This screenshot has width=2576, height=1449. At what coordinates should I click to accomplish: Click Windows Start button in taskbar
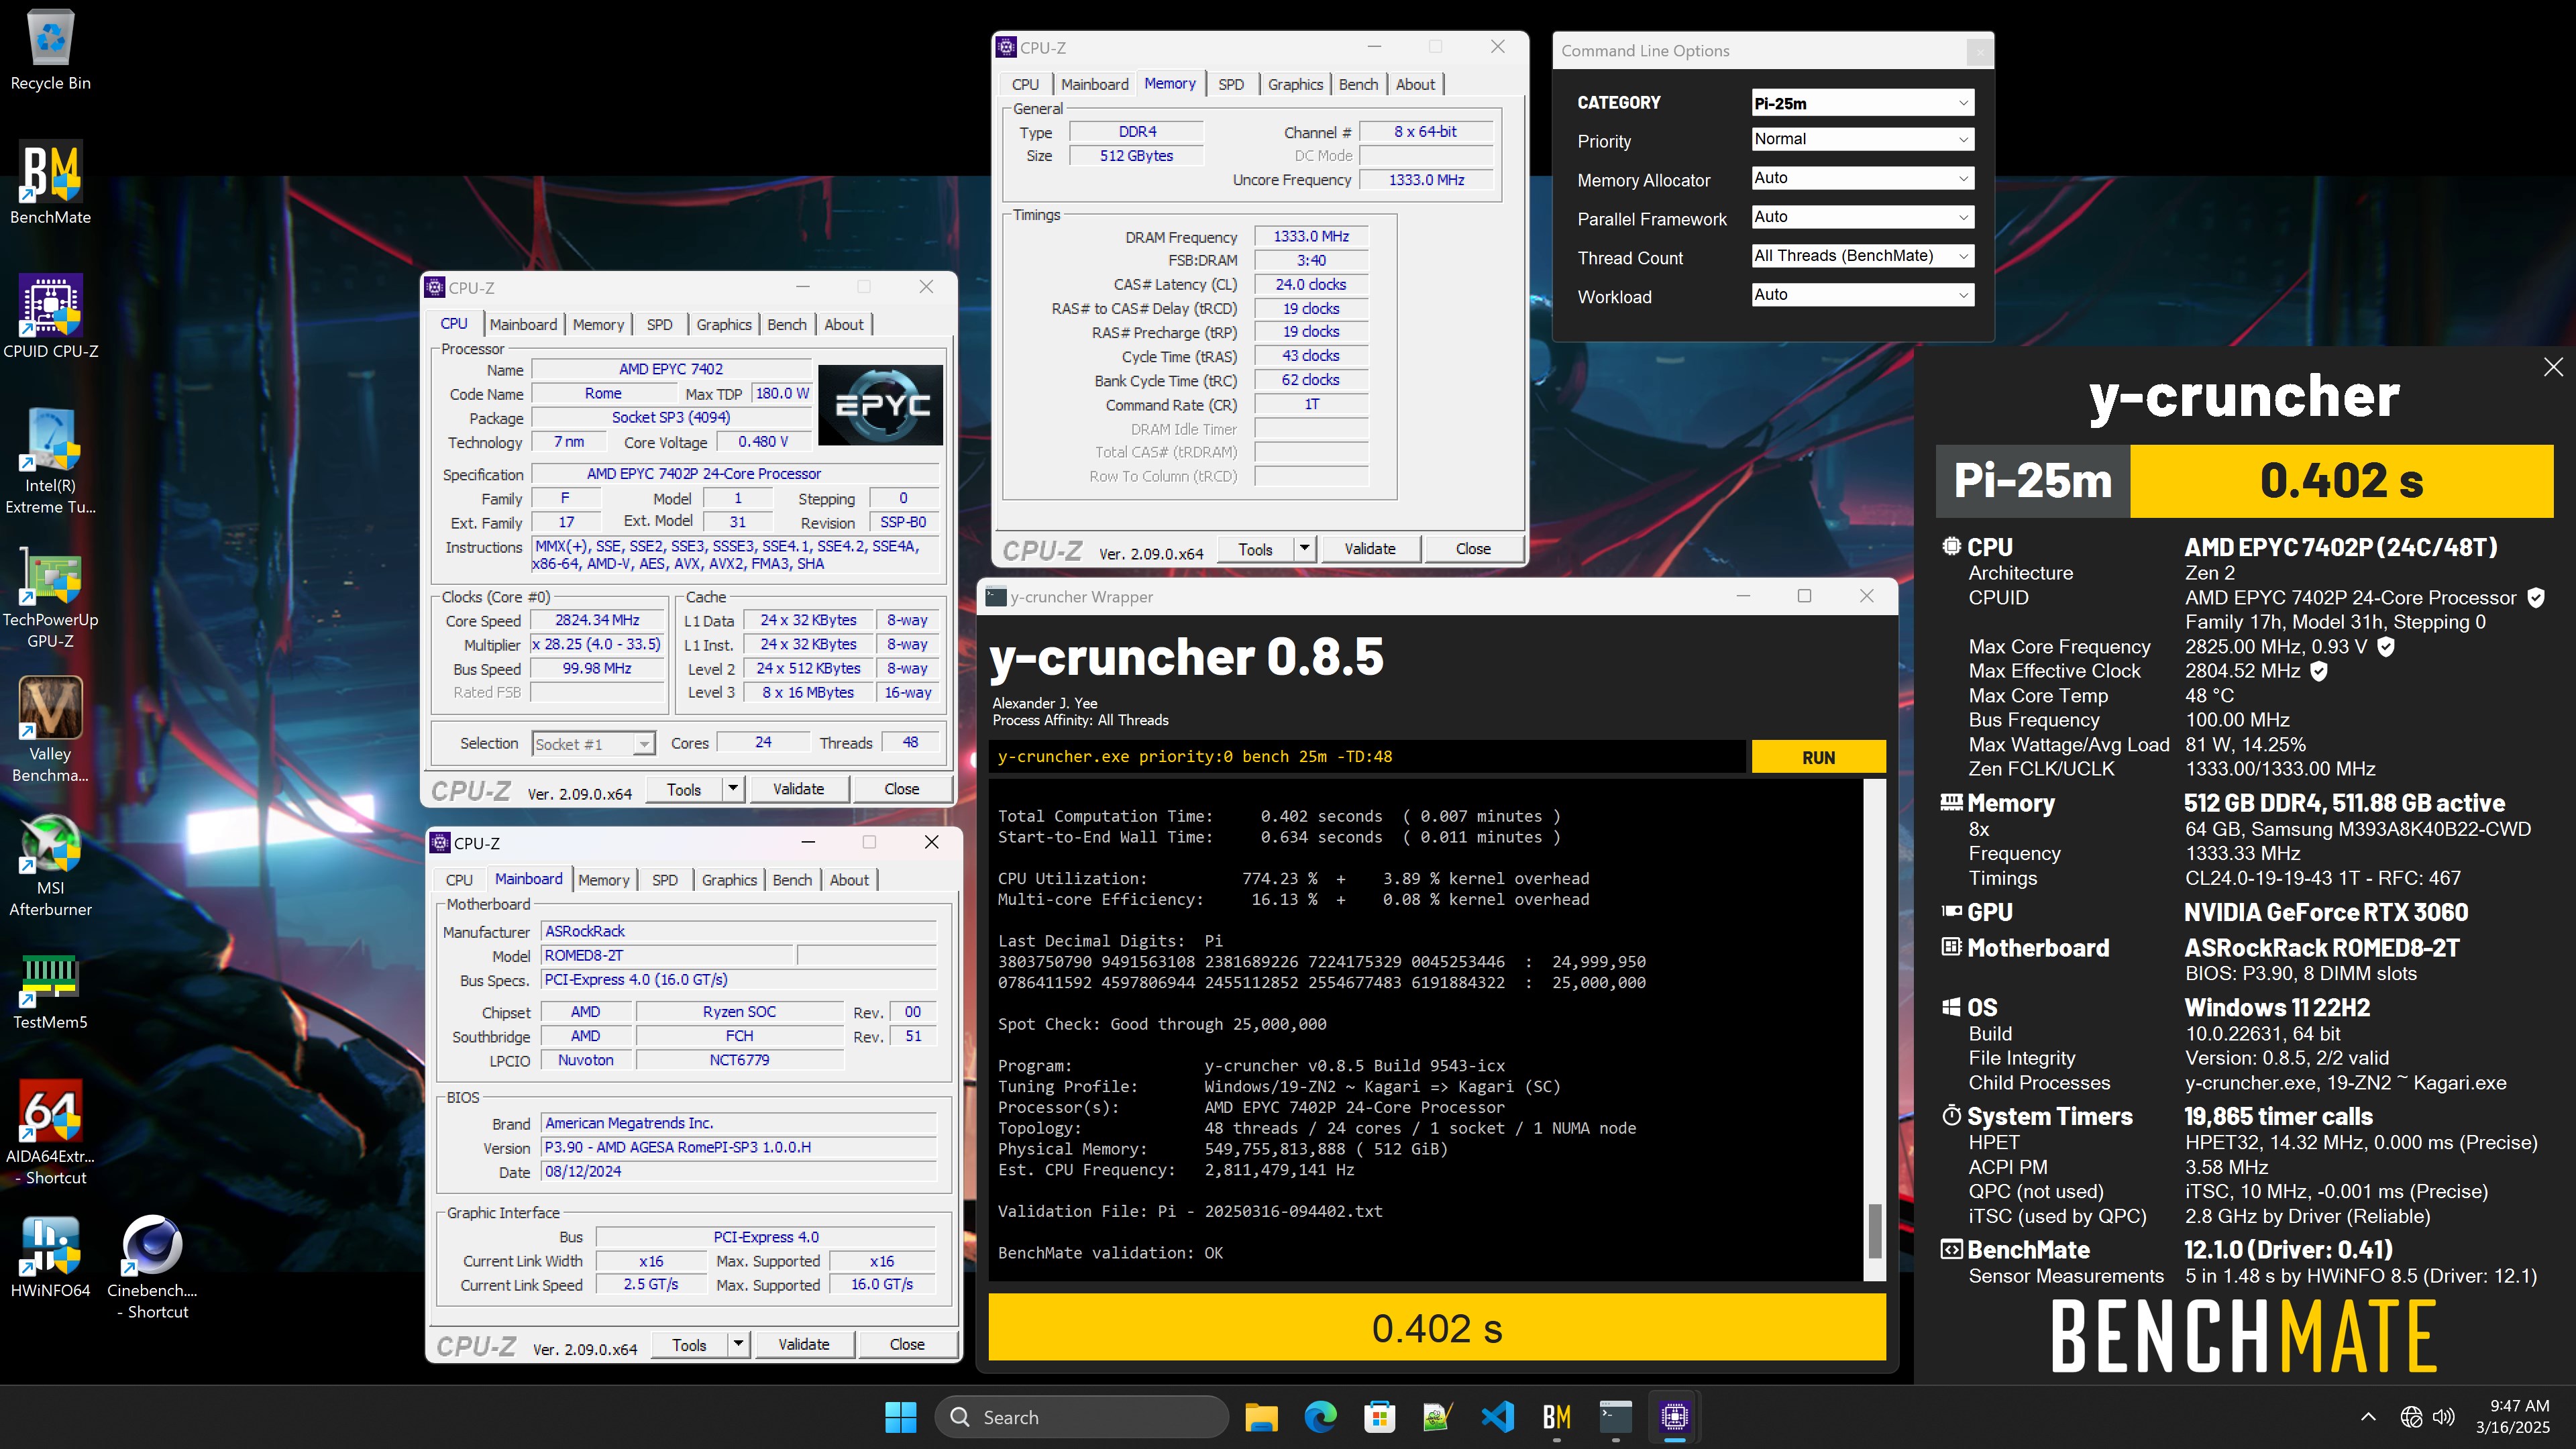[900, 1417]
